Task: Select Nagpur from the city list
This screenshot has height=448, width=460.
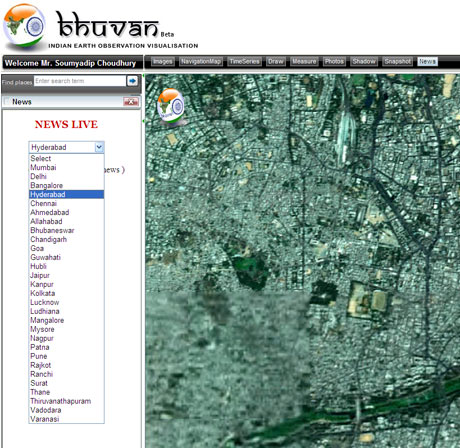Action: [x=67, y=338]
